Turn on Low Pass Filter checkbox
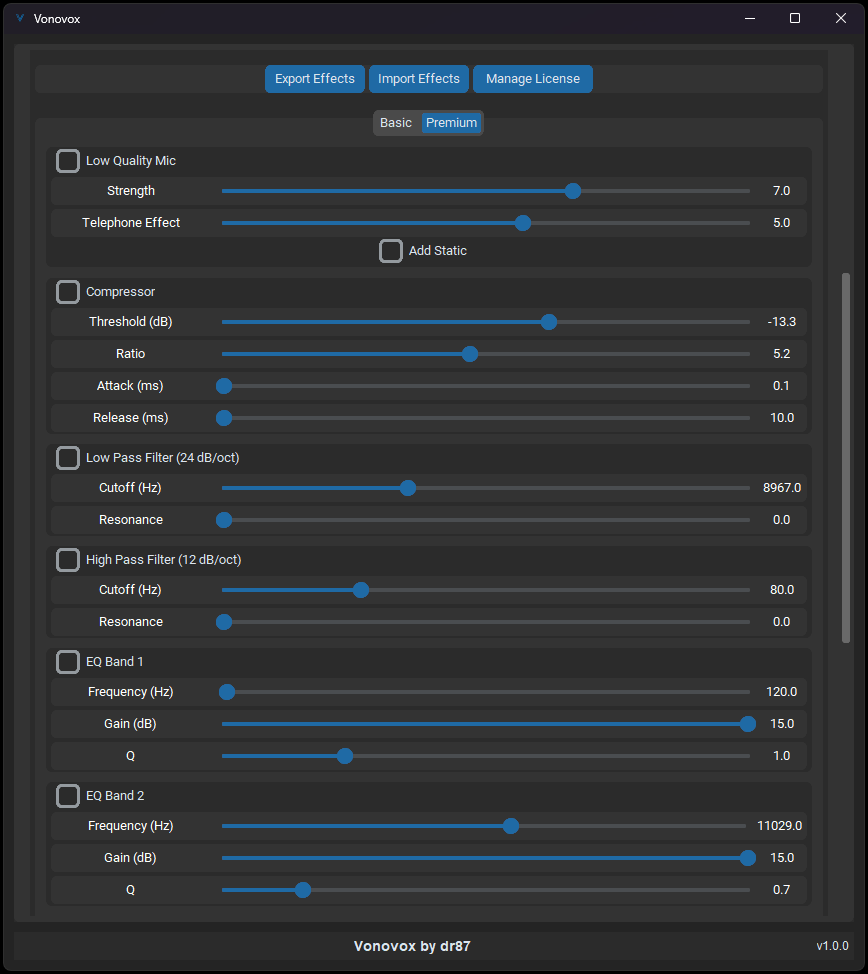This screenshot has height=974, width=868. click(x=68, y=458)
